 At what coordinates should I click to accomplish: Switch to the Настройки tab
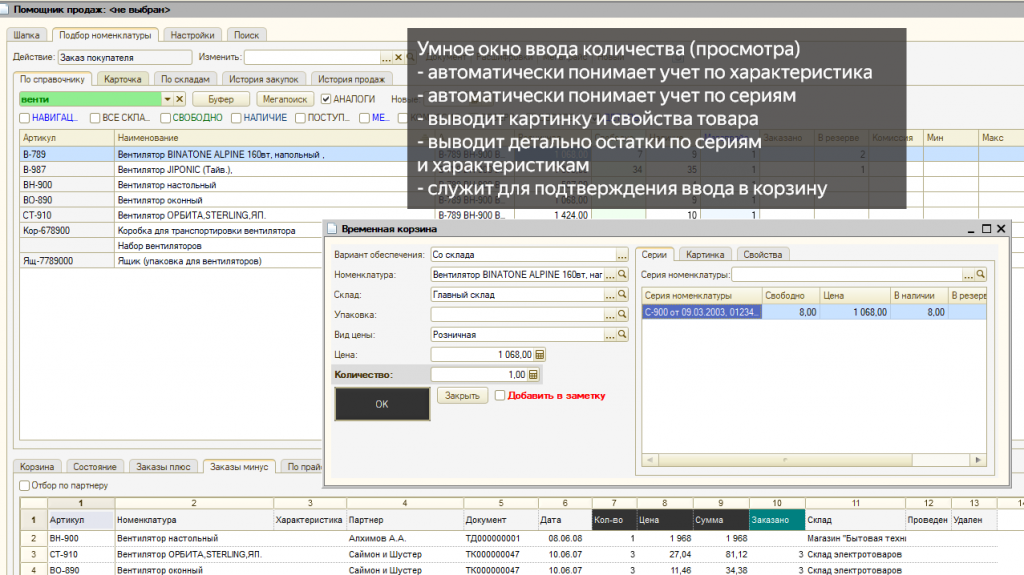pos(193,35)
